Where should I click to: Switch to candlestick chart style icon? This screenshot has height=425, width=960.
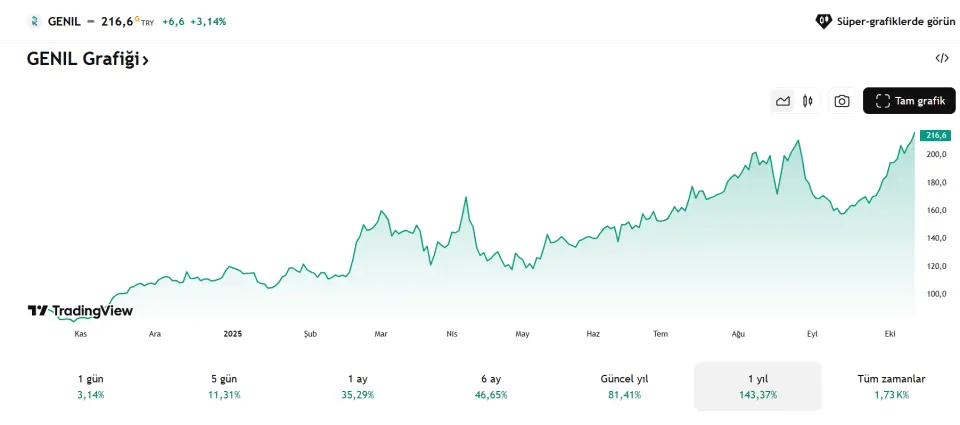coord(807,101)
